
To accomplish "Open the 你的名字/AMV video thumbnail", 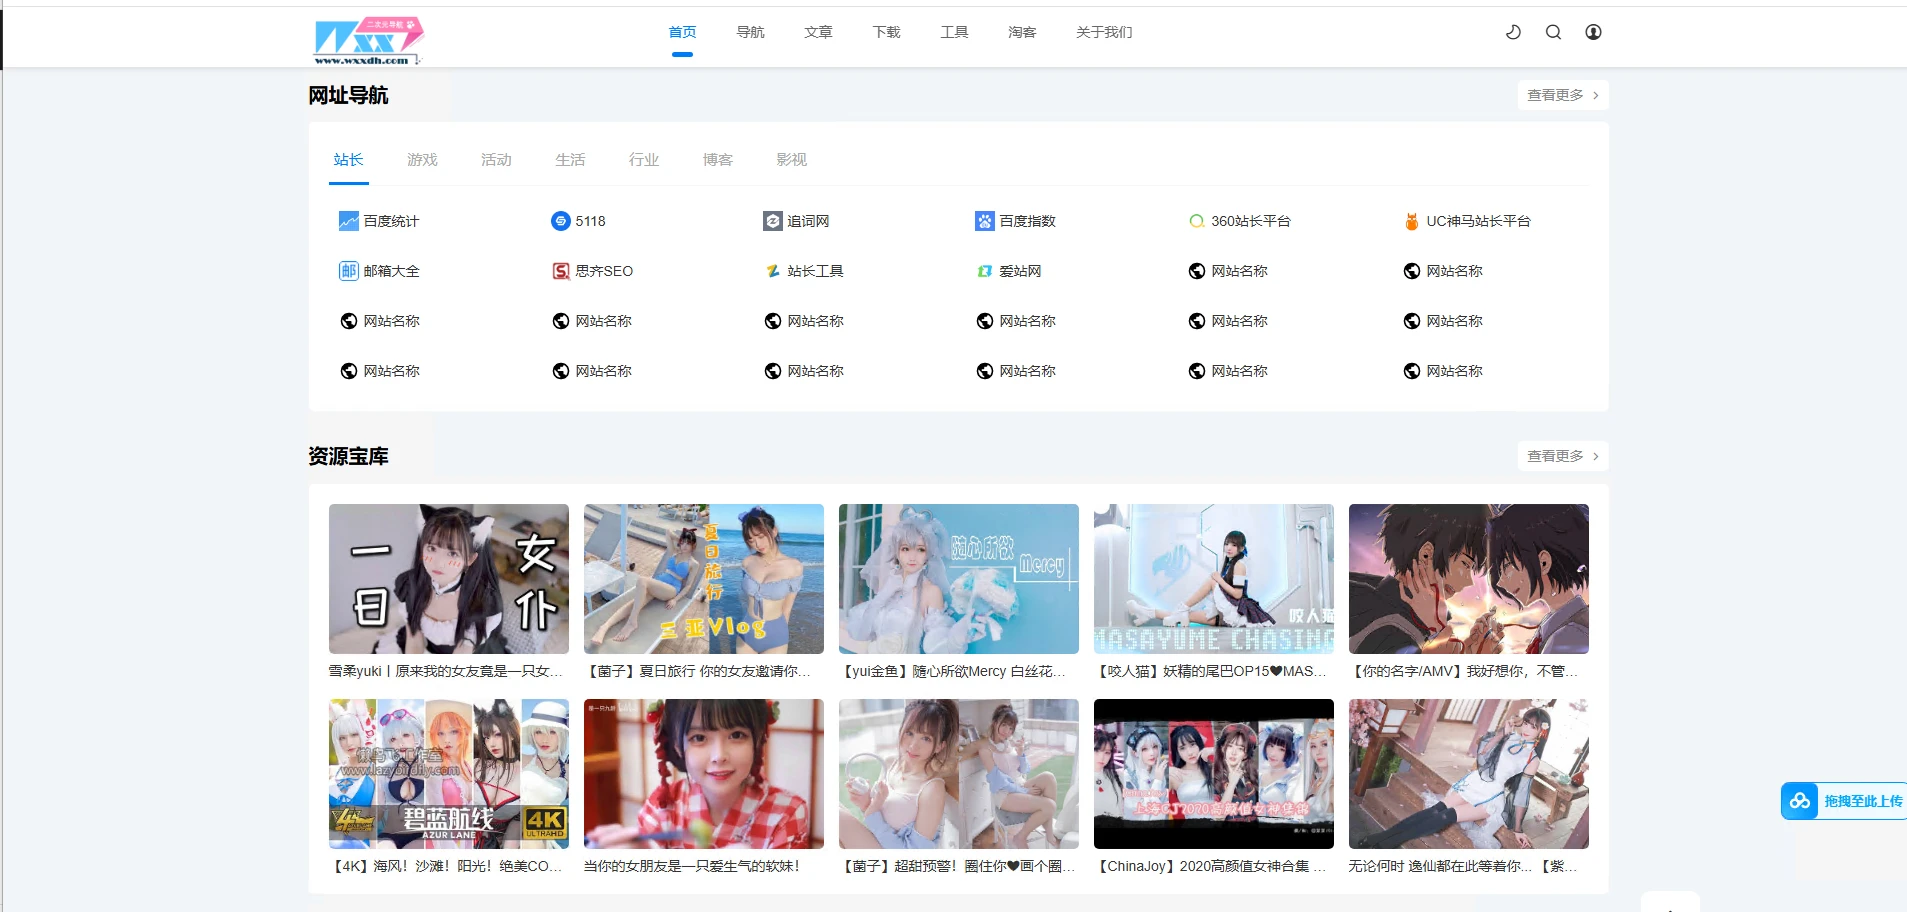I will click(x=1468, y=579).
